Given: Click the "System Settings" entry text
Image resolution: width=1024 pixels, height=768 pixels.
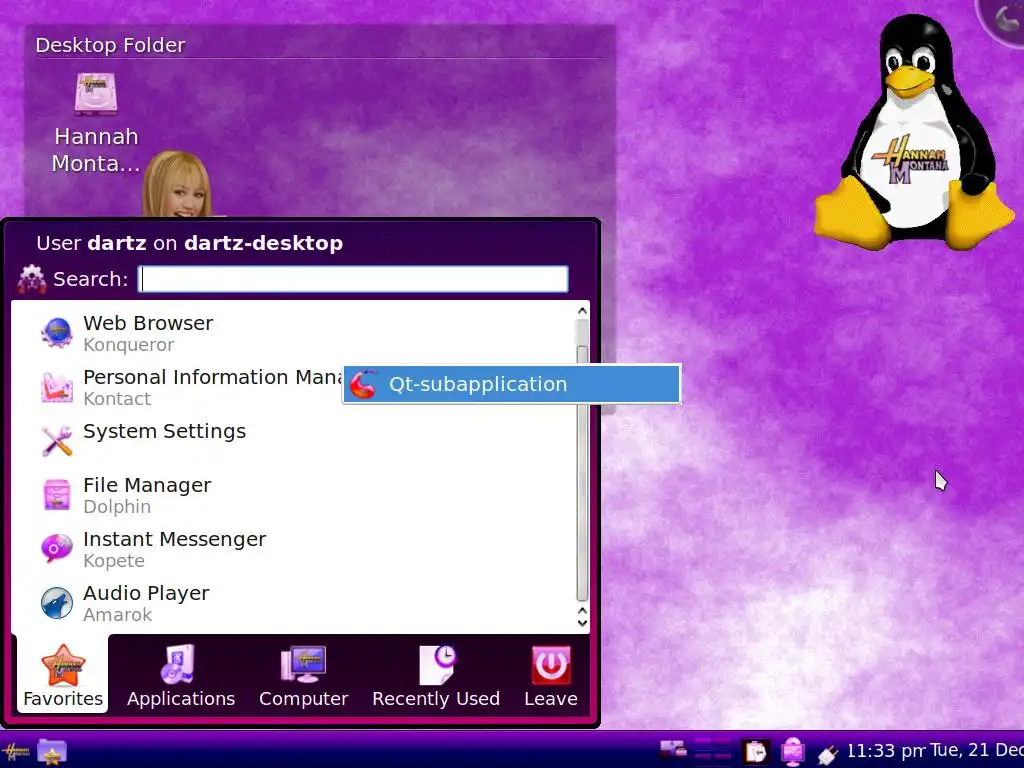Looking at the screenshot, I should (165, 431).
